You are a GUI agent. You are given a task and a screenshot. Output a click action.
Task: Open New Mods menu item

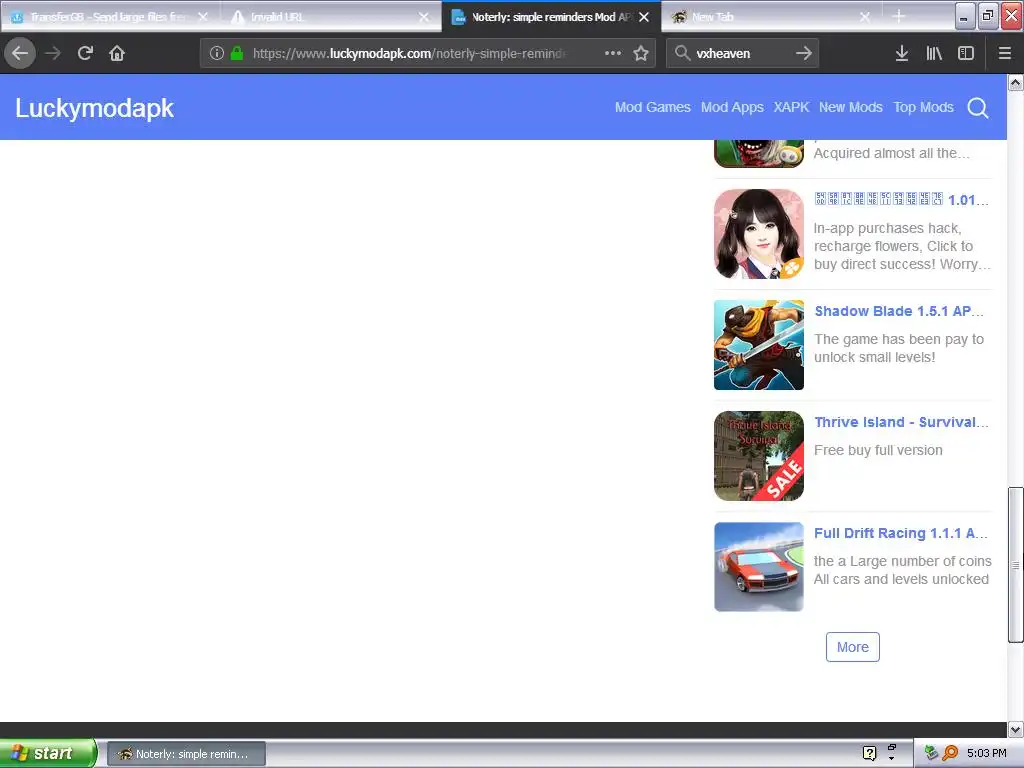(x=851, y=107)
